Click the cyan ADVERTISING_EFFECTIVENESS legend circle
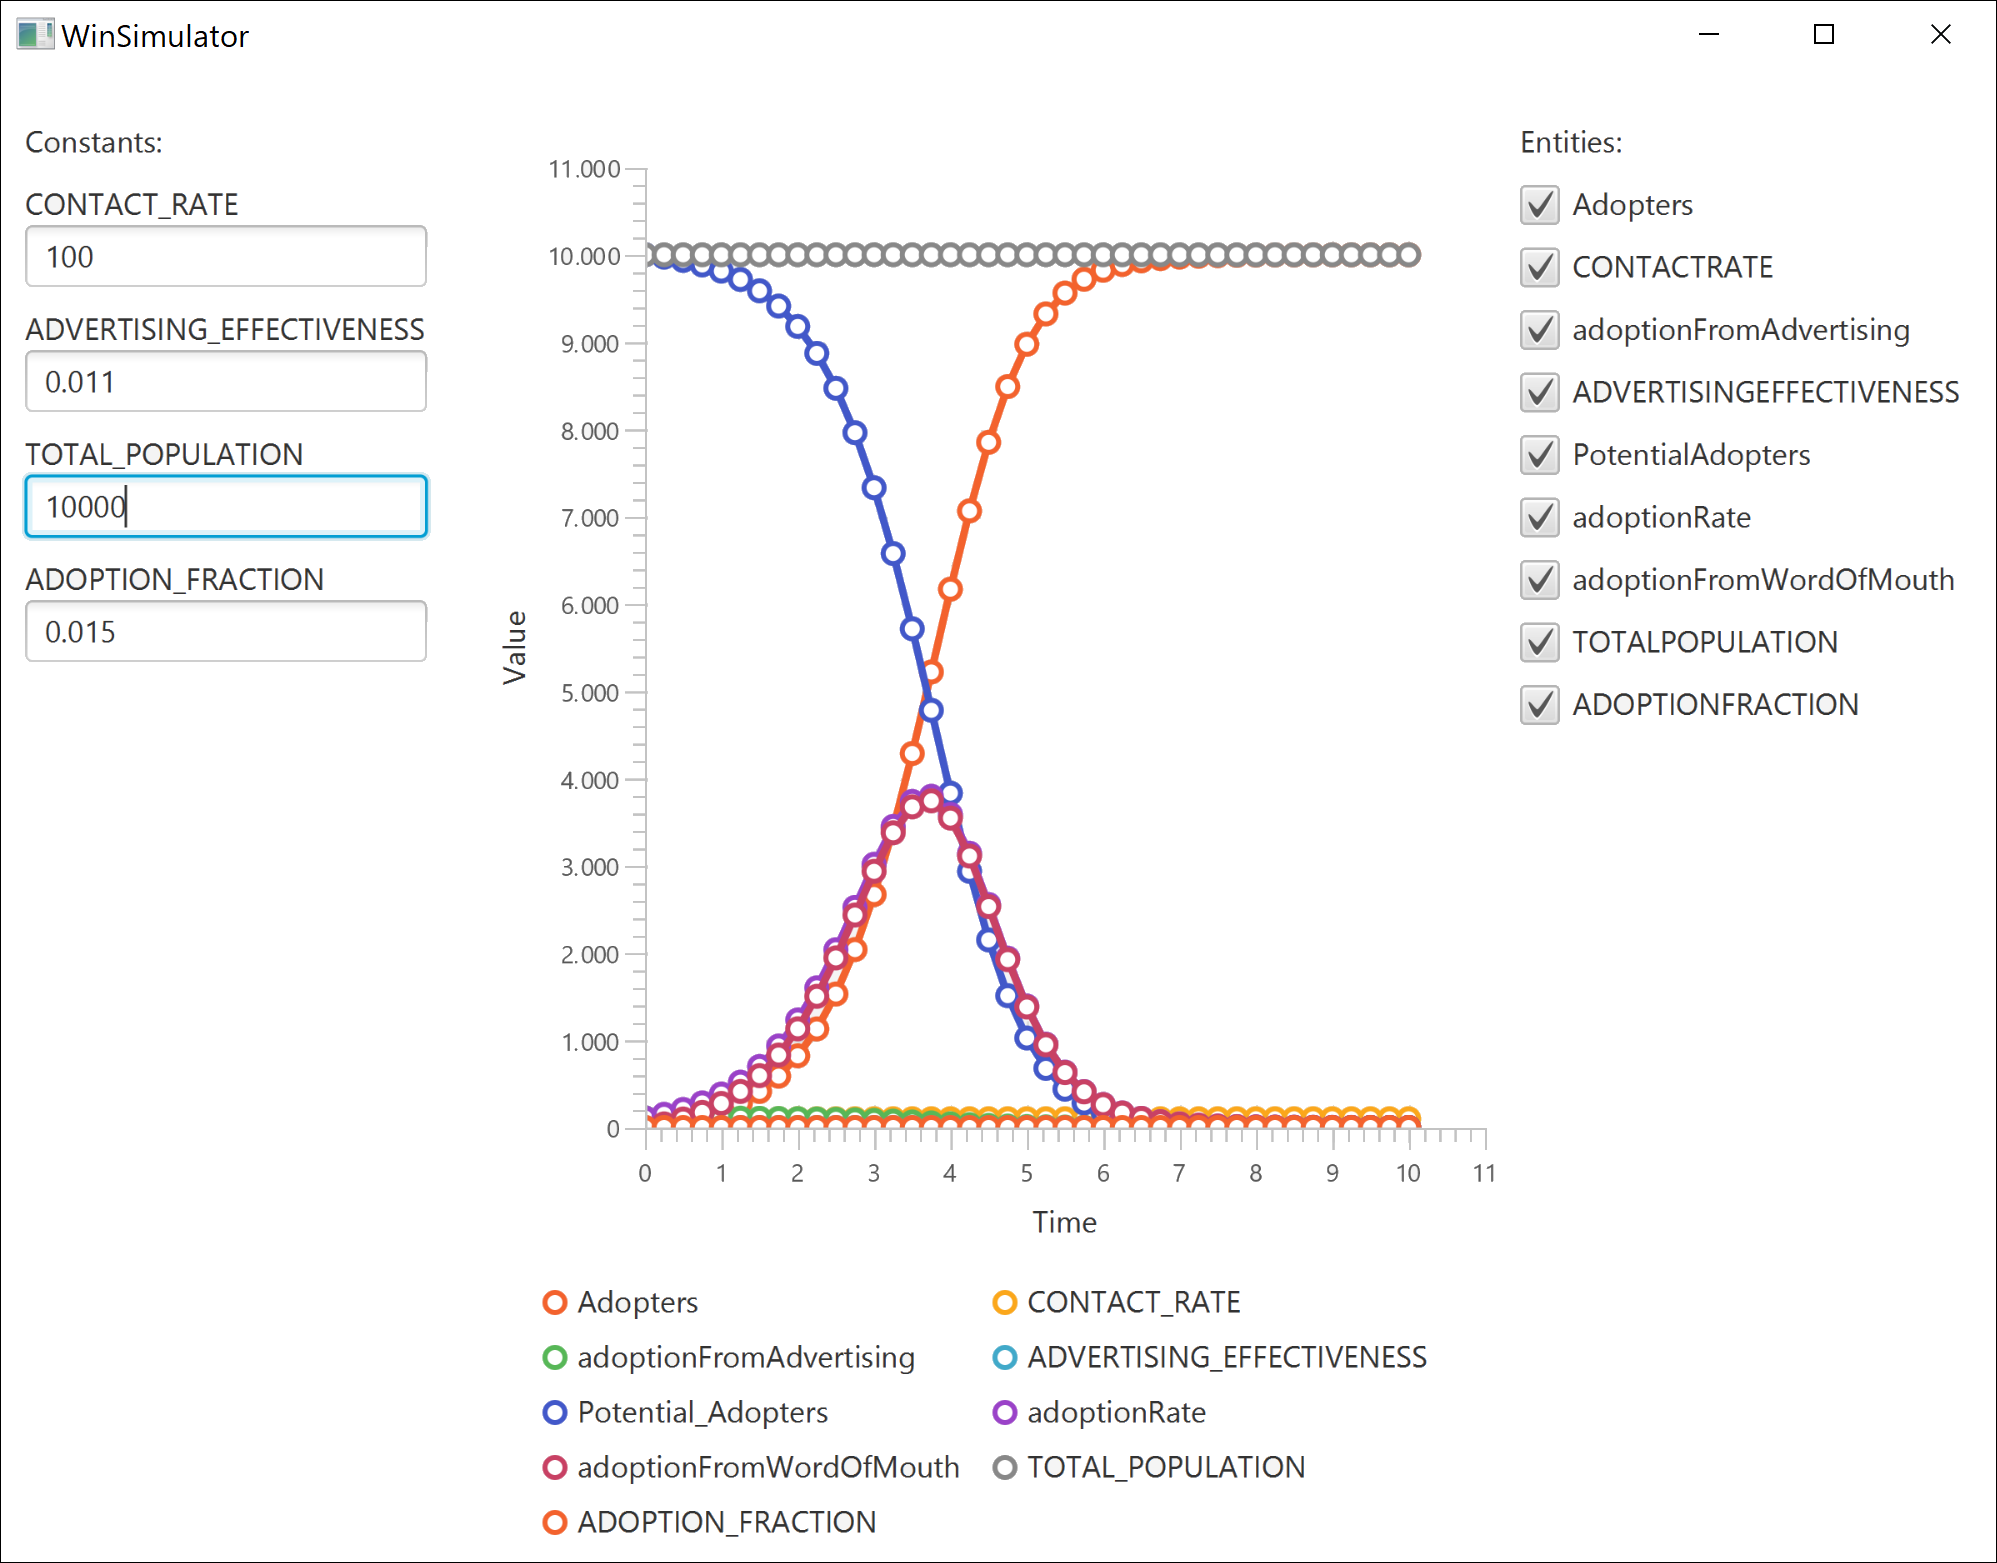The height and width of the screenshot is (1563, 1997). (x=1005, y=1357)
